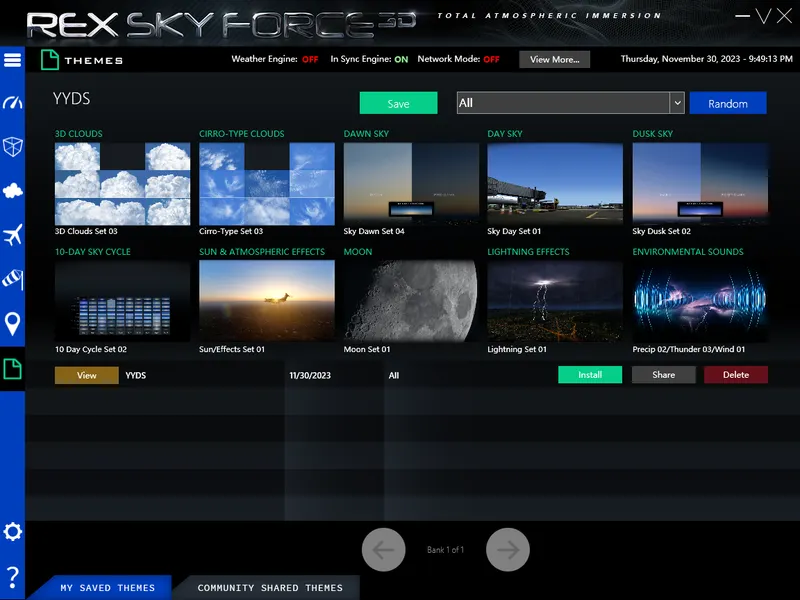Click the help question mark icon
This screenshot has width=800, height=600.
(x=12, y=576)
